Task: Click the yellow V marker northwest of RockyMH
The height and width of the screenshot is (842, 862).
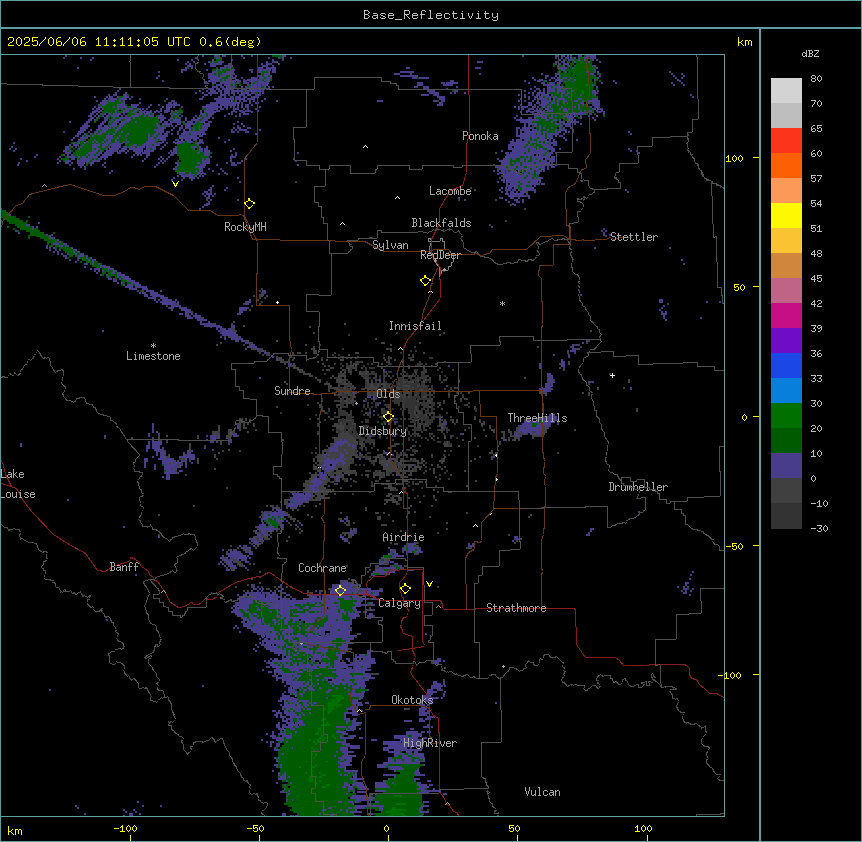Action: tap(175, 184)
